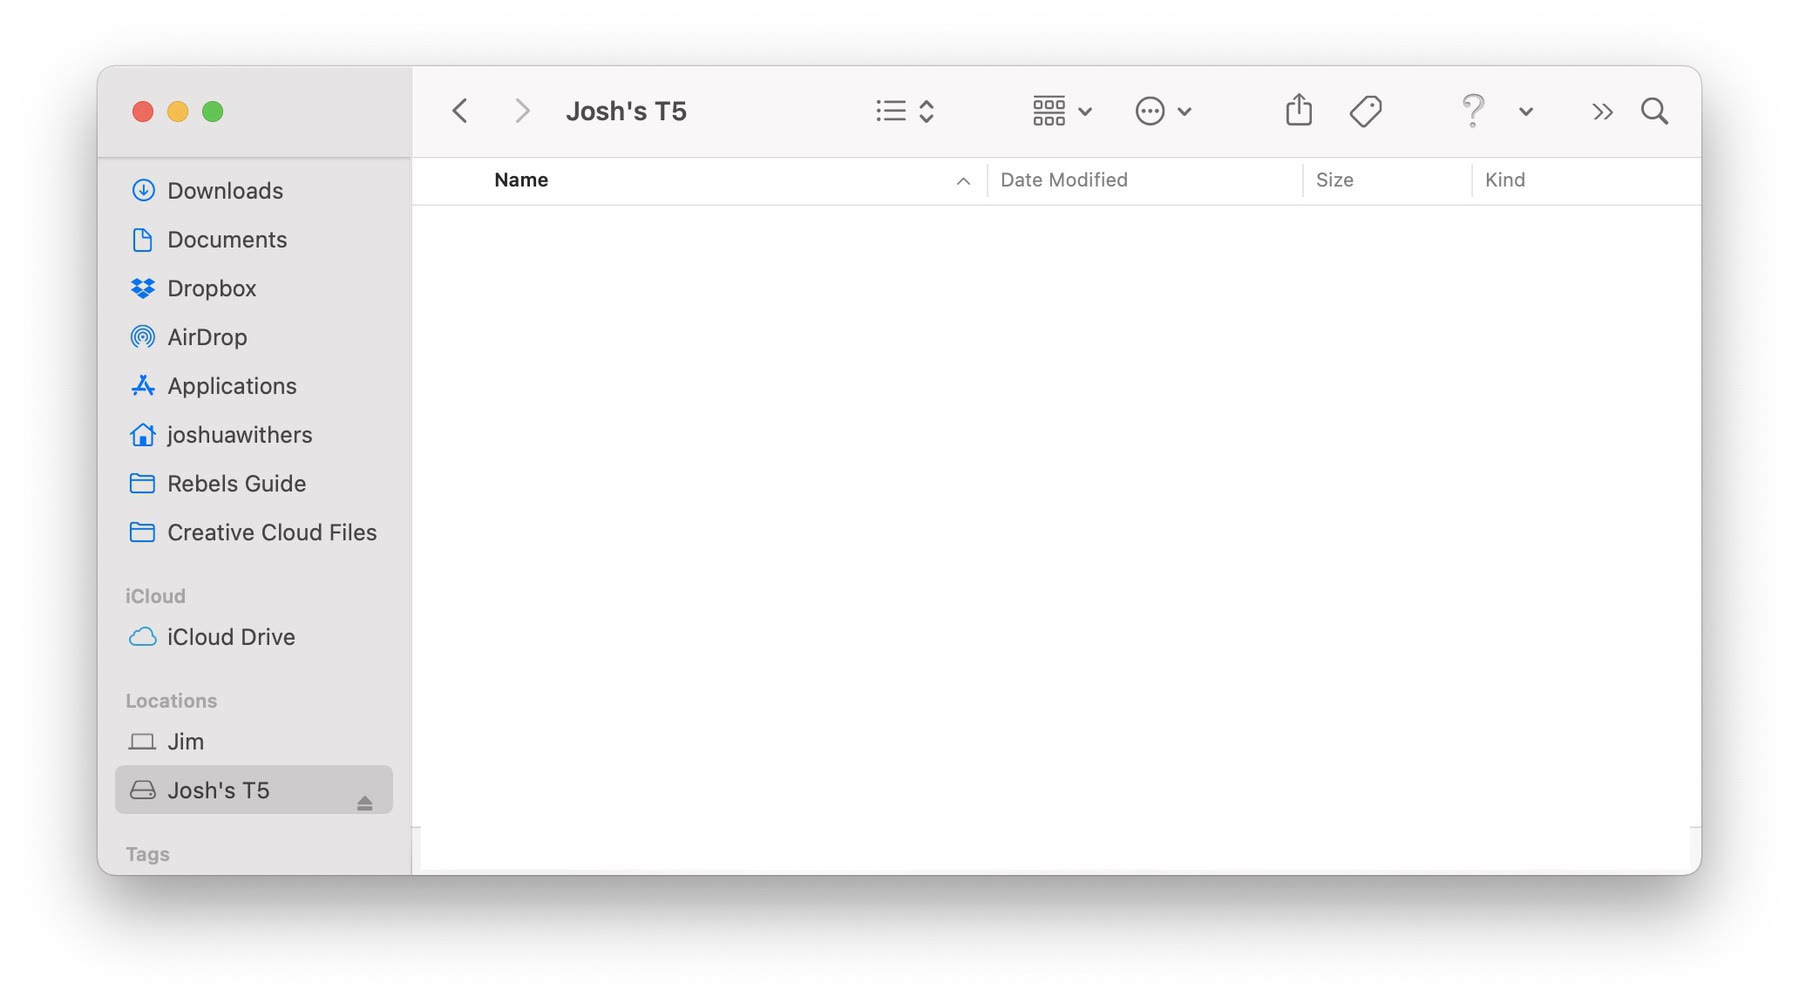1799x1004 pixels.
Task: Open the ellipsis Action menu
Action: click(x=1162, y=111)
